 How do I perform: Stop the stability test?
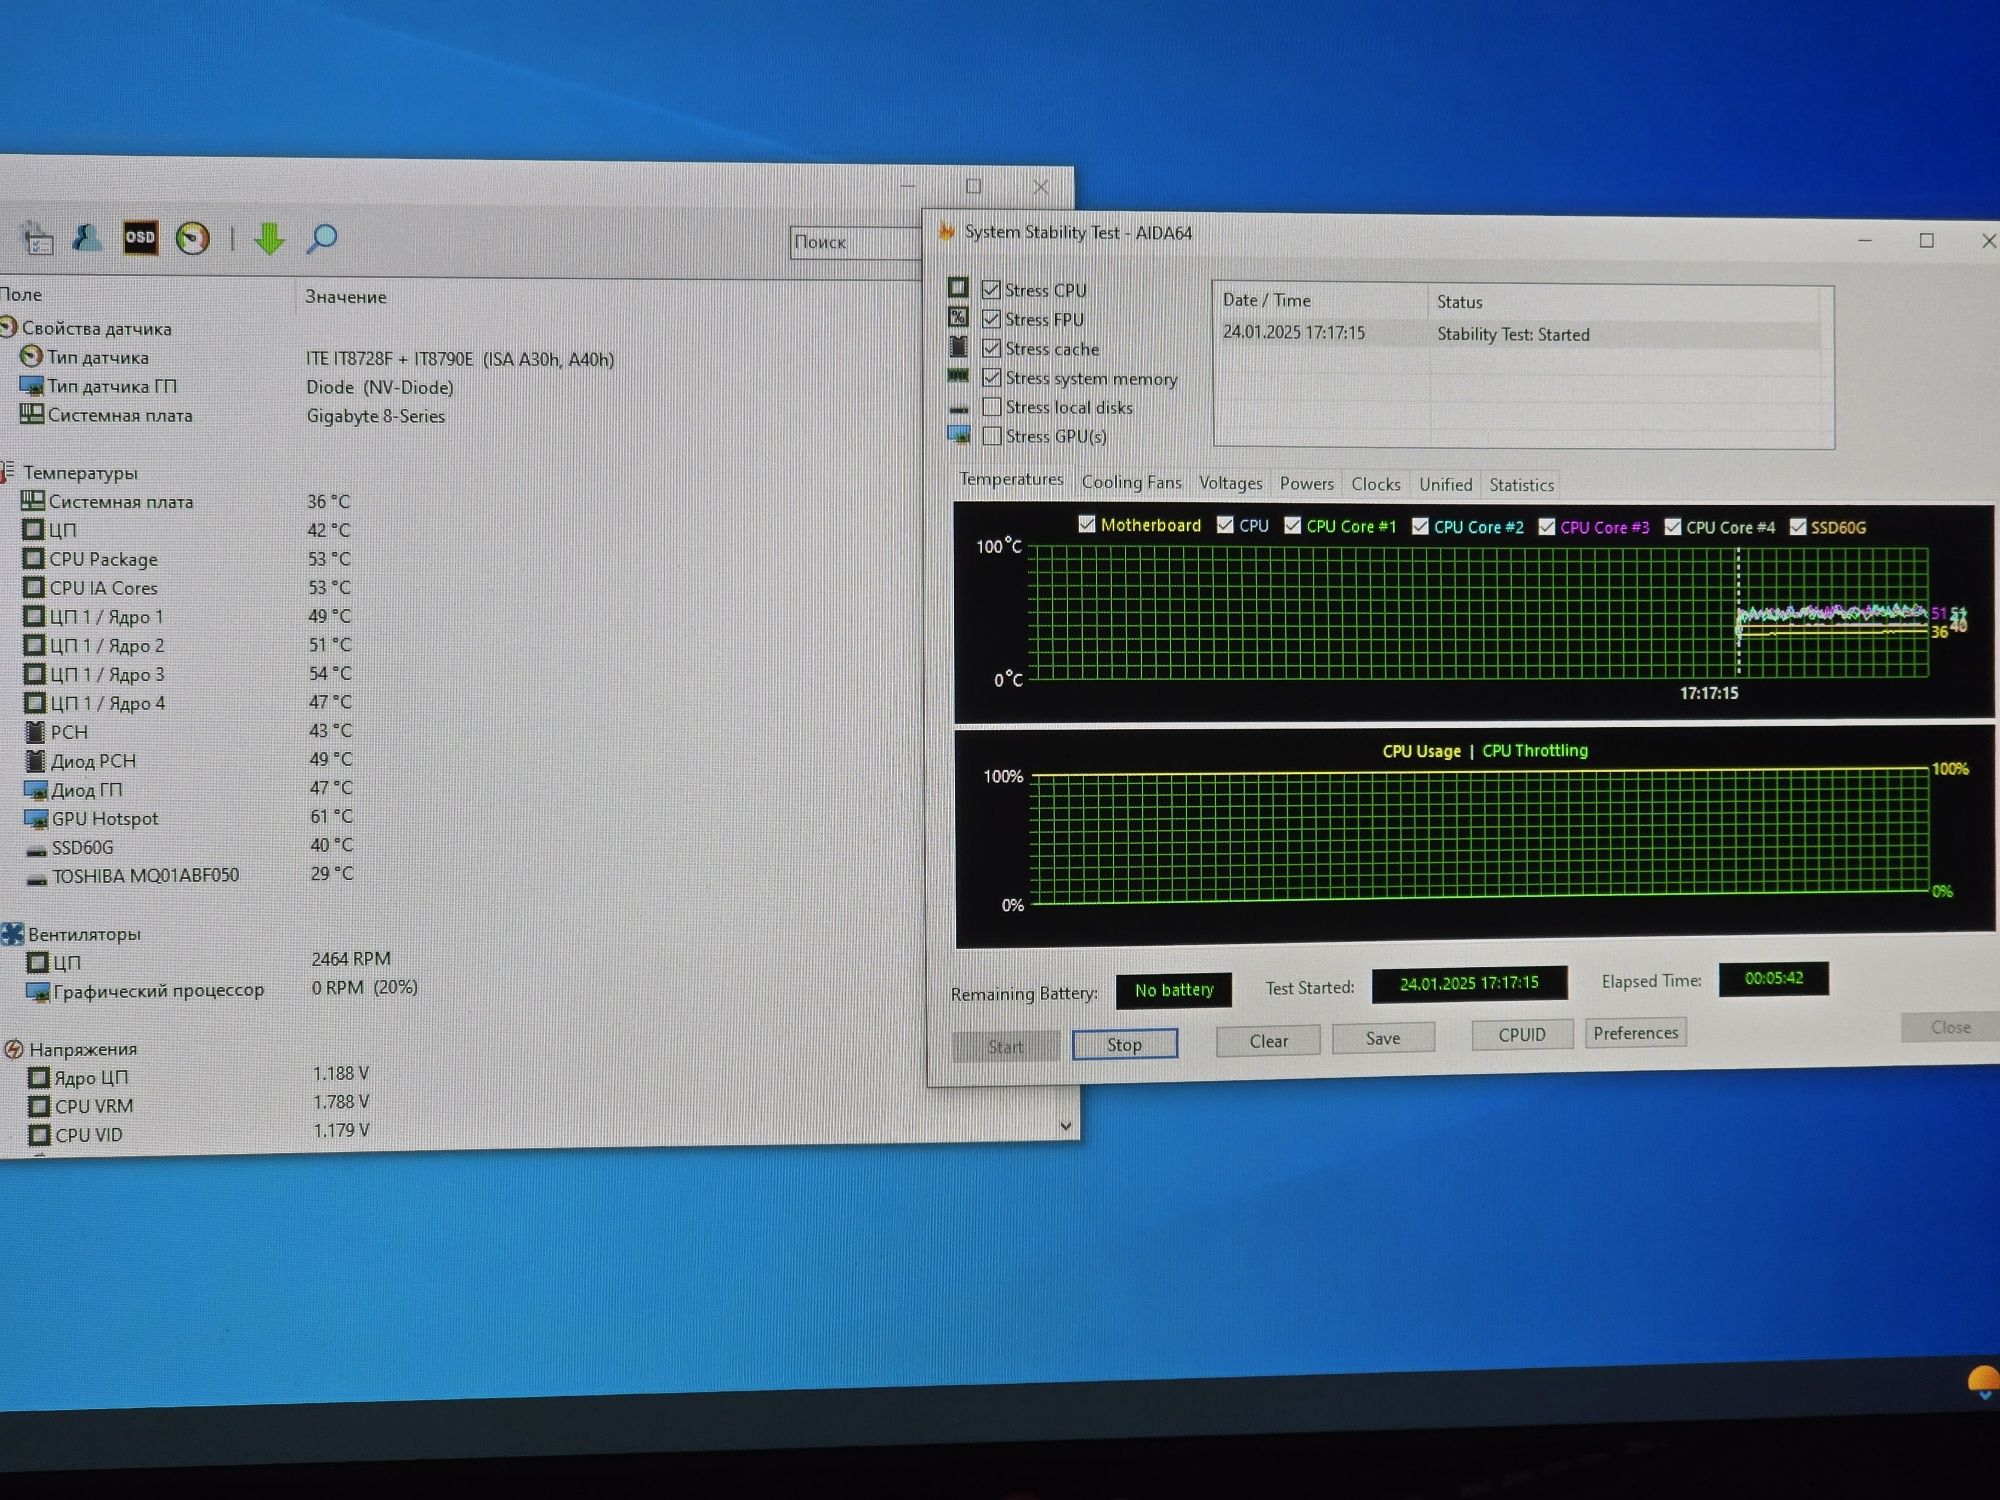(x=1124, y=1044)
